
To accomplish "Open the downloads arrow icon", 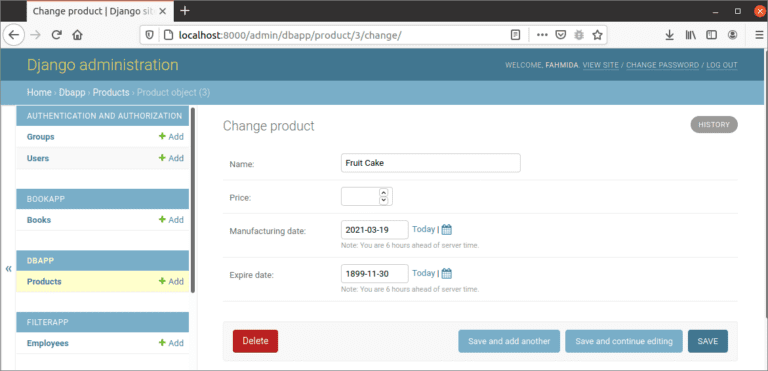I will tap(669, 35).
